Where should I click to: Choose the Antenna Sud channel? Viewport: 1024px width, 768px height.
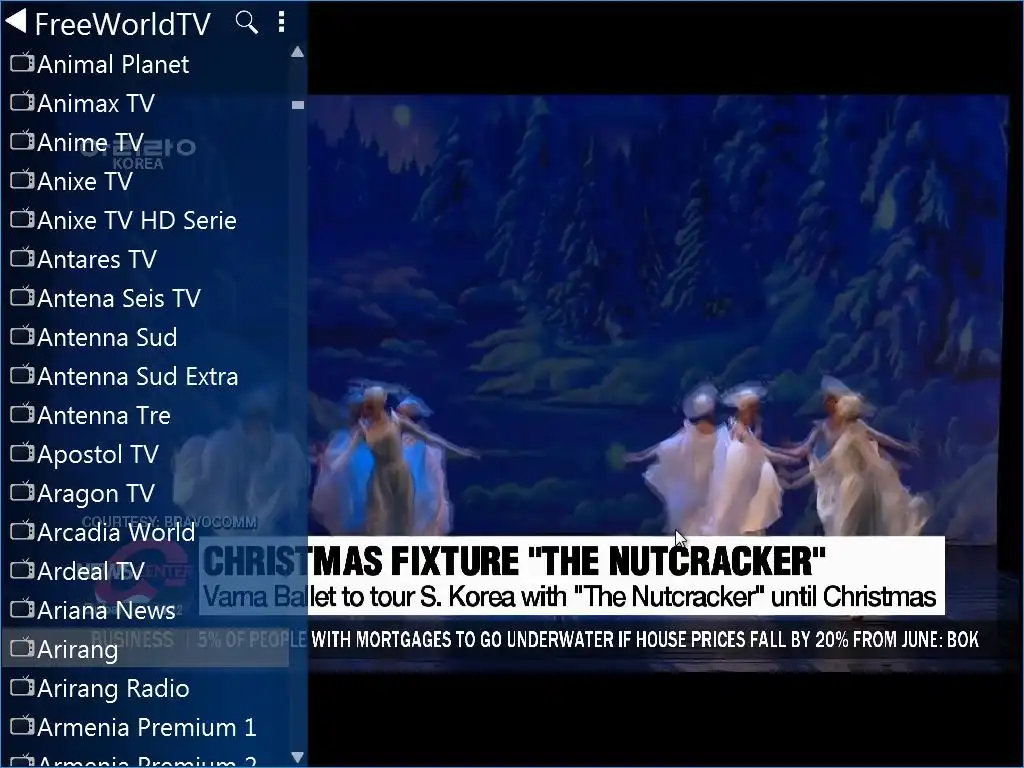145,337
